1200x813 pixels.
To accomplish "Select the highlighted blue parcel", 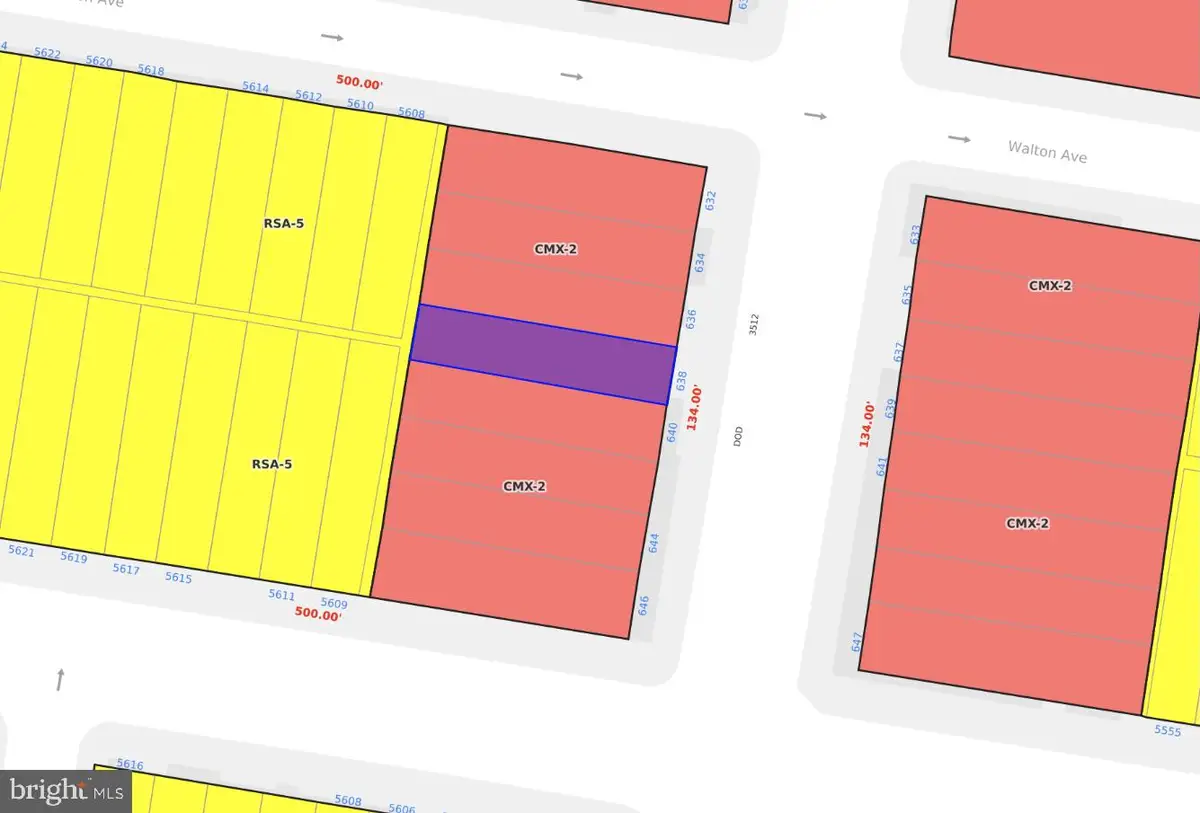I will coord(545,355).
